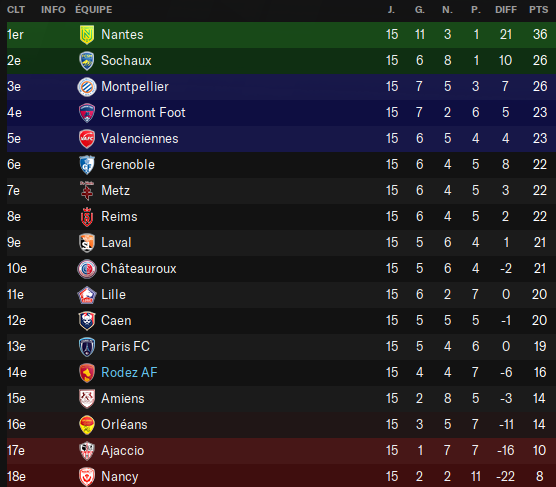Click the Reims red badge
This screenshot has height=487, width=556.
pyautogui.click(x=87, y=217)
